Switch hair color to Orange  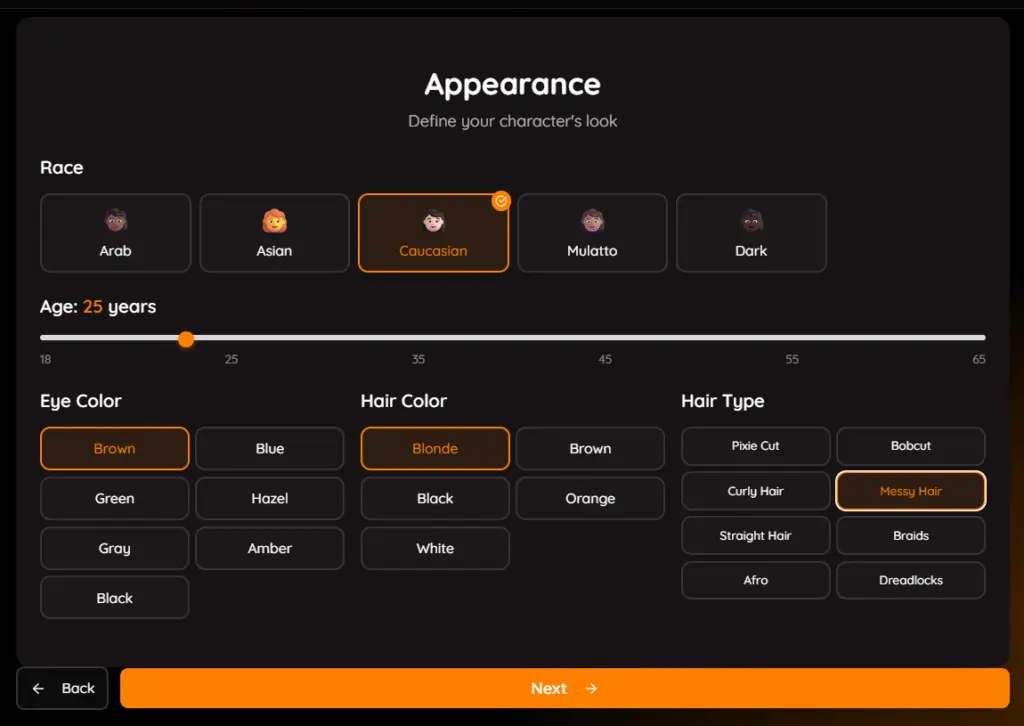click(590, 498)
